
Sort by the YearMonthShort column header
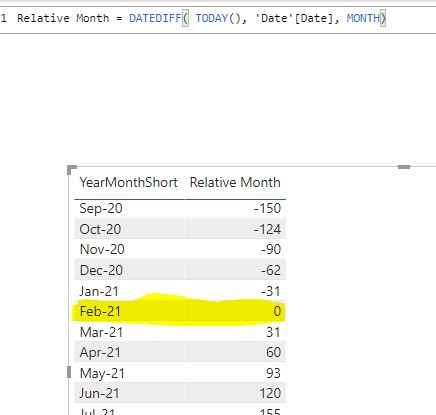point(129,183)
